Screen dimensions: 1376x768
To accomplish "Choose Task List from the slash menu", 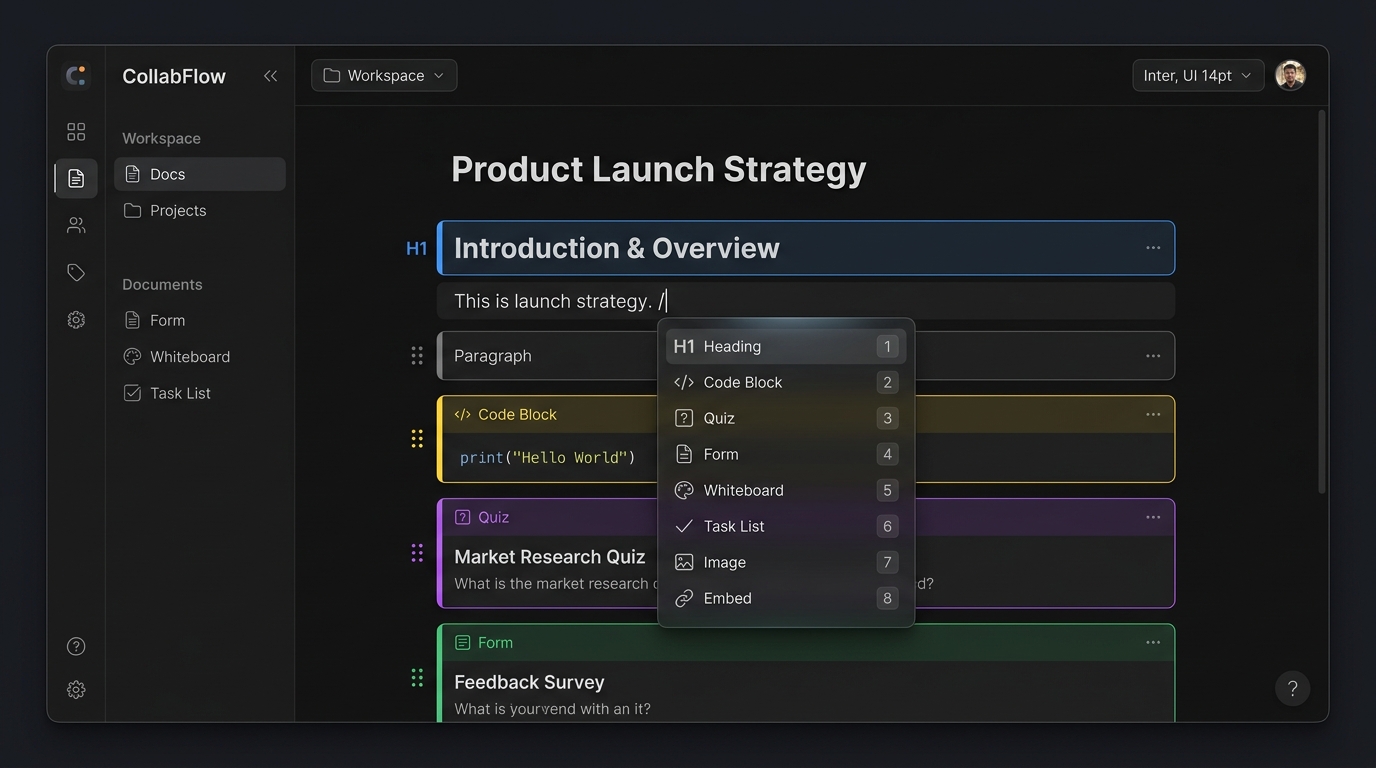I will [x=786, y=527].
